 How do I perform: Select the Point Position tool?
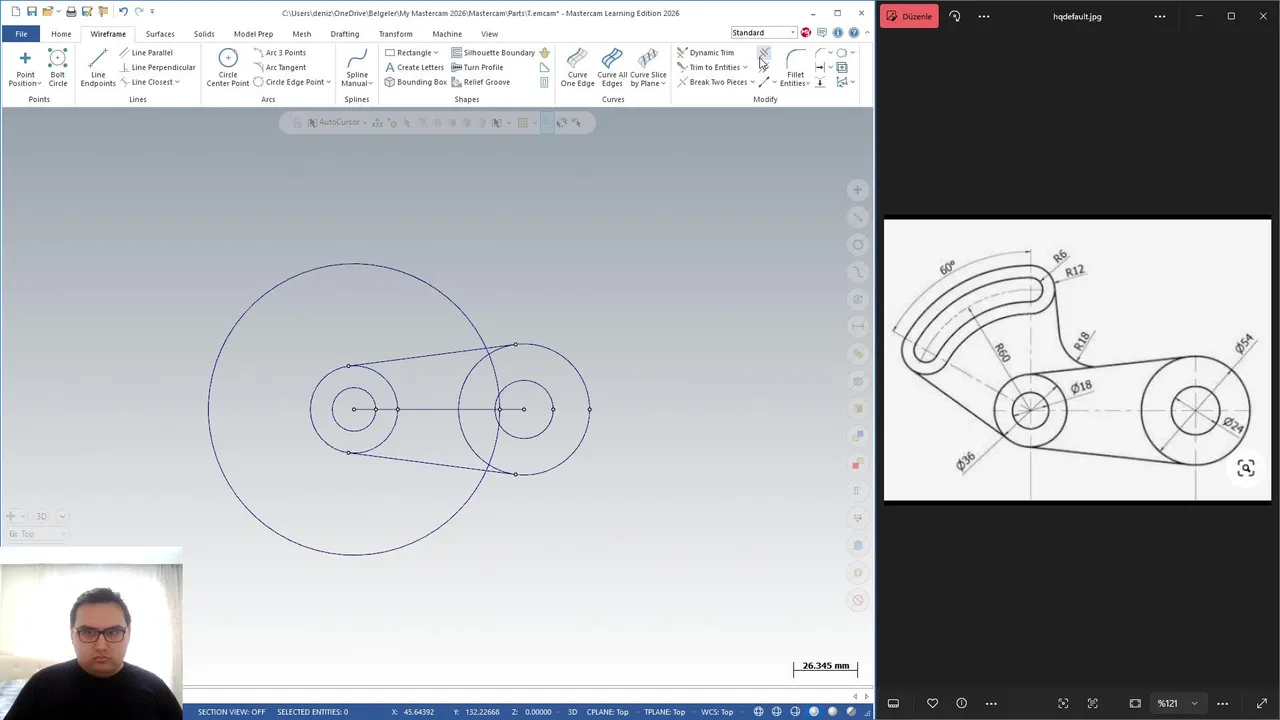(x=25, y=67)
